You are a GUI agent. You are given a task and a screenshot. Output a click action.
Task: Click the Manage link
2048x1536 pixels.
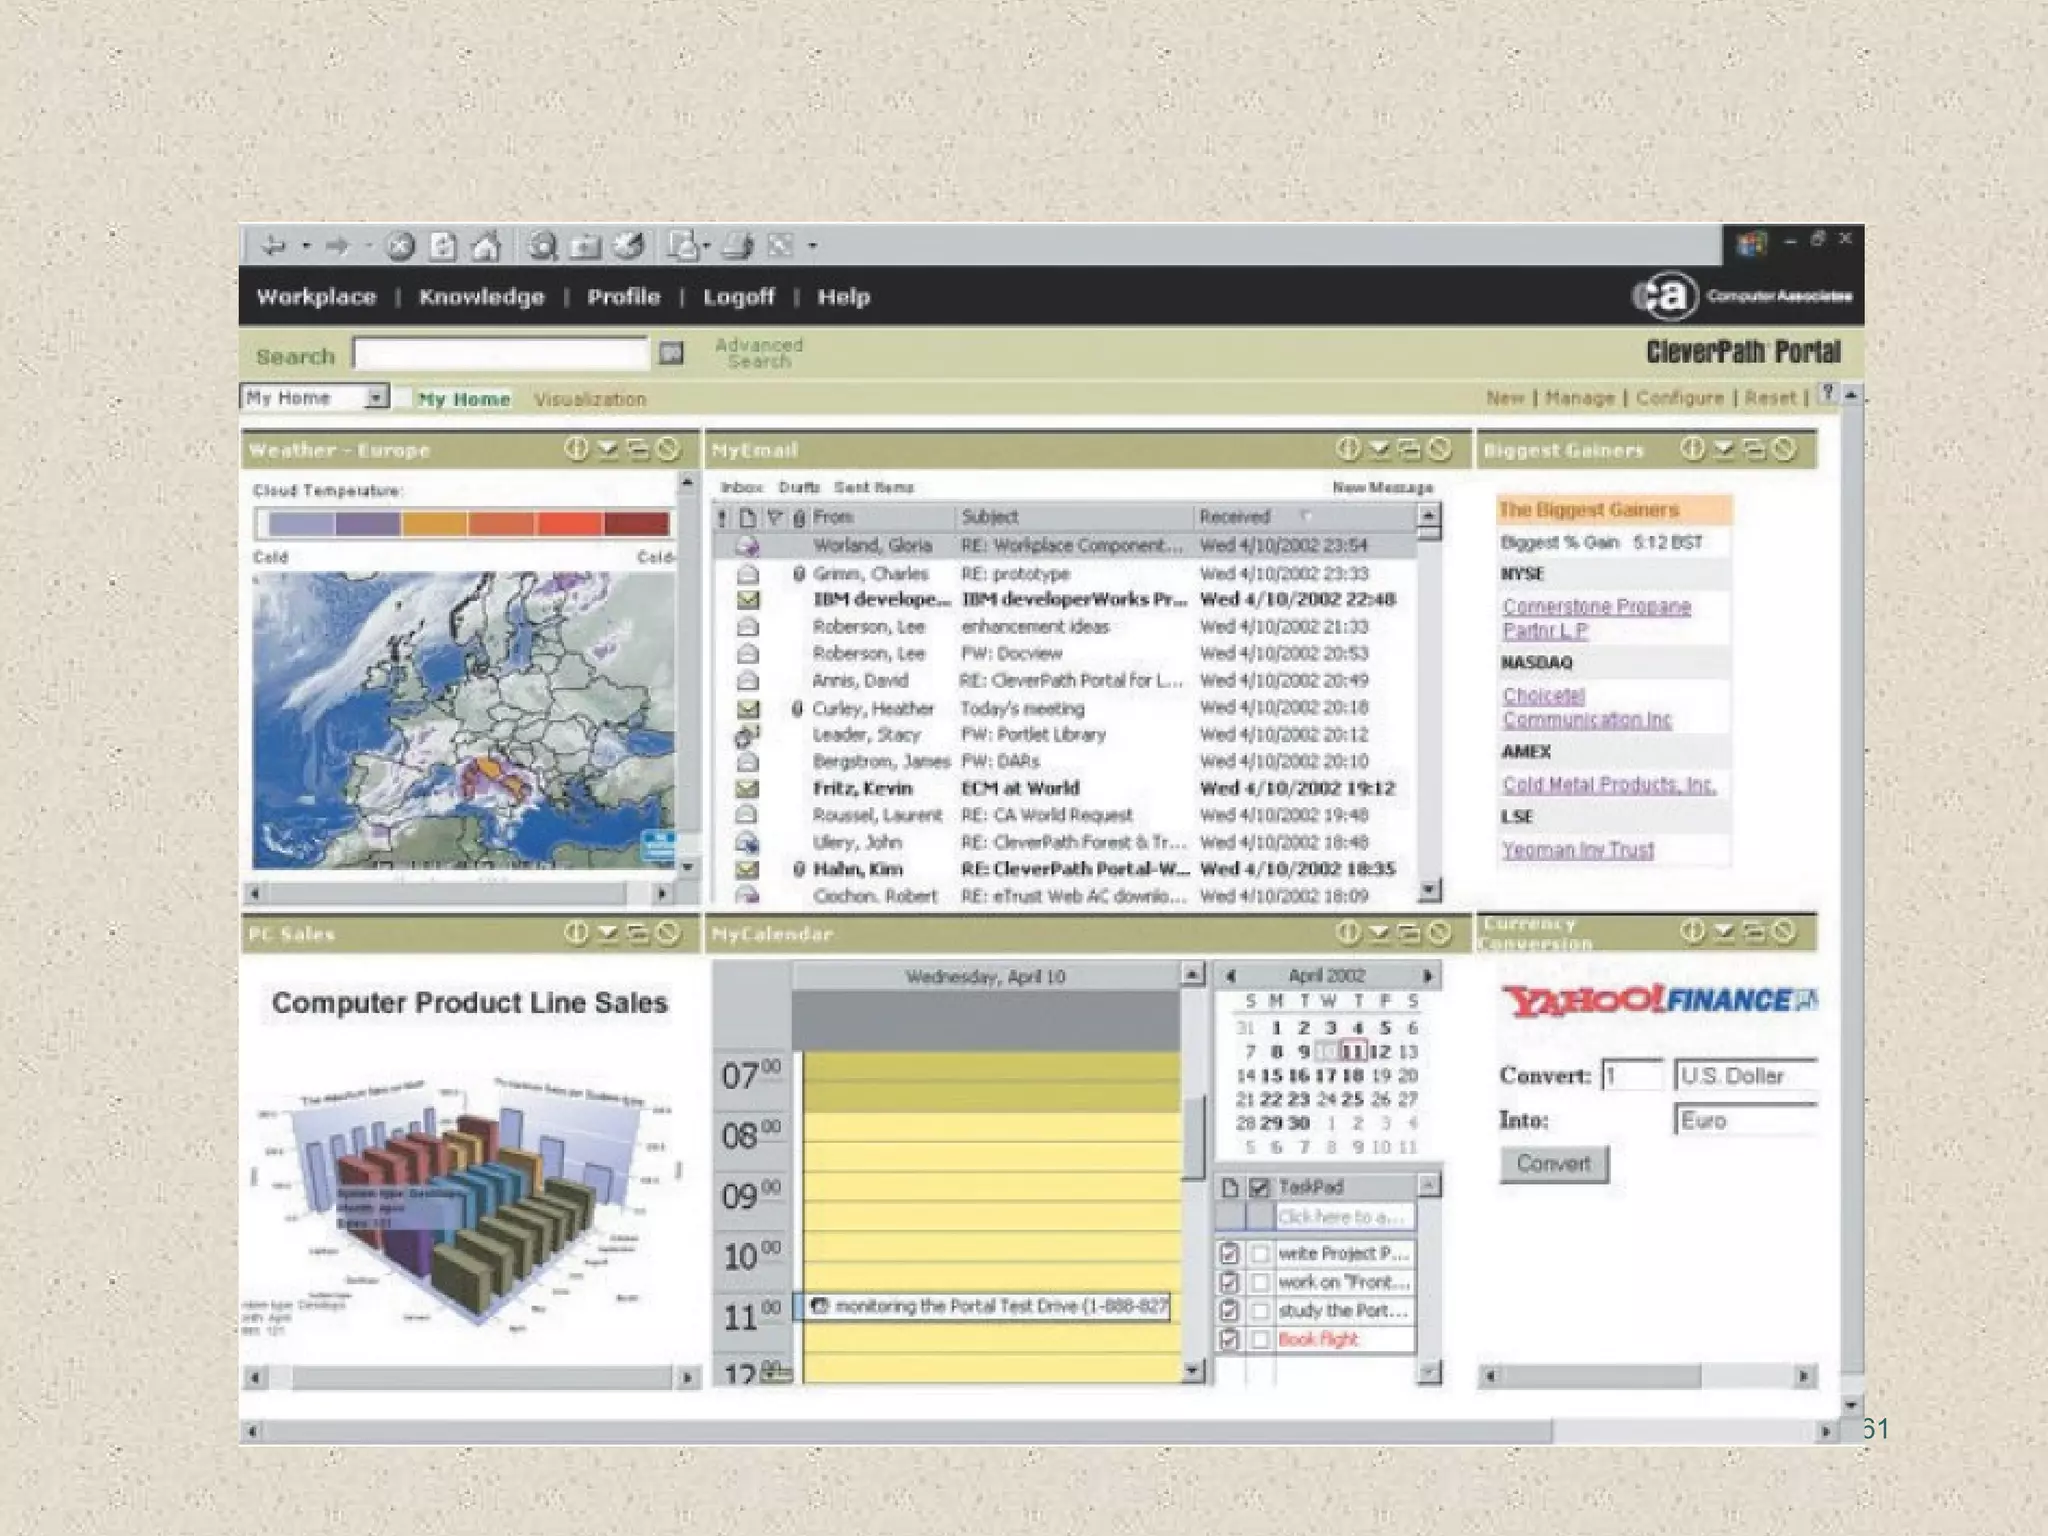1580,397
